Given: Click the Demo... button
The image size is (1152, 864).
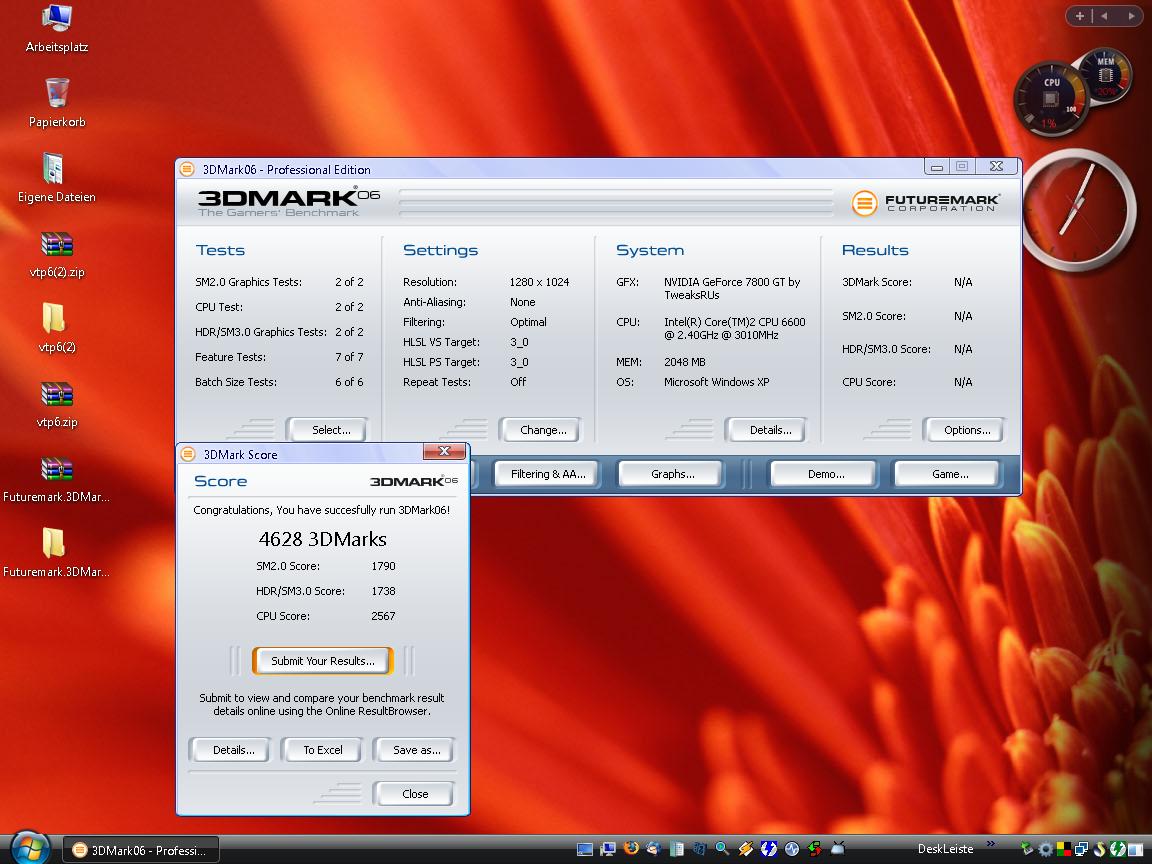Looking at the screenshot, I should pos(824,474).
